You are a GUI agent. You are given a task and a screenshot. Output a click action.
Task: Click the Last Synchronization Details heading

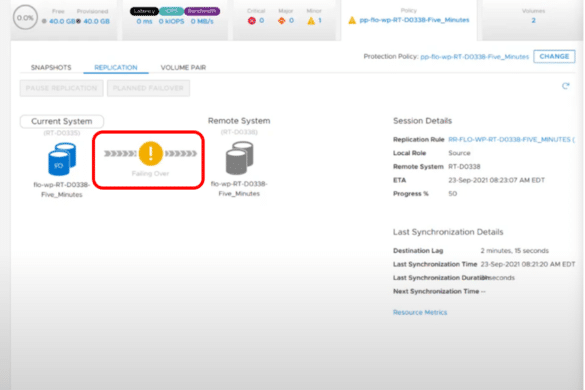tap(448, 232)
